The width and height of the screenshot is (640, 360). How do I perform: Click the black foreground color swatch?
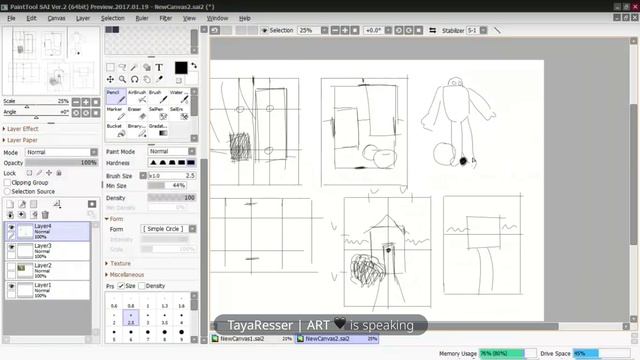(x=181, y=68)
